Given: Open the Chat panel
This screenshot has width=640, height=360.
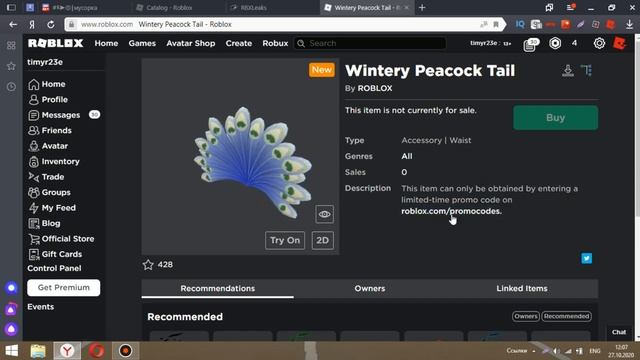Looking at the screenshot, I should (x=619, y=332).
